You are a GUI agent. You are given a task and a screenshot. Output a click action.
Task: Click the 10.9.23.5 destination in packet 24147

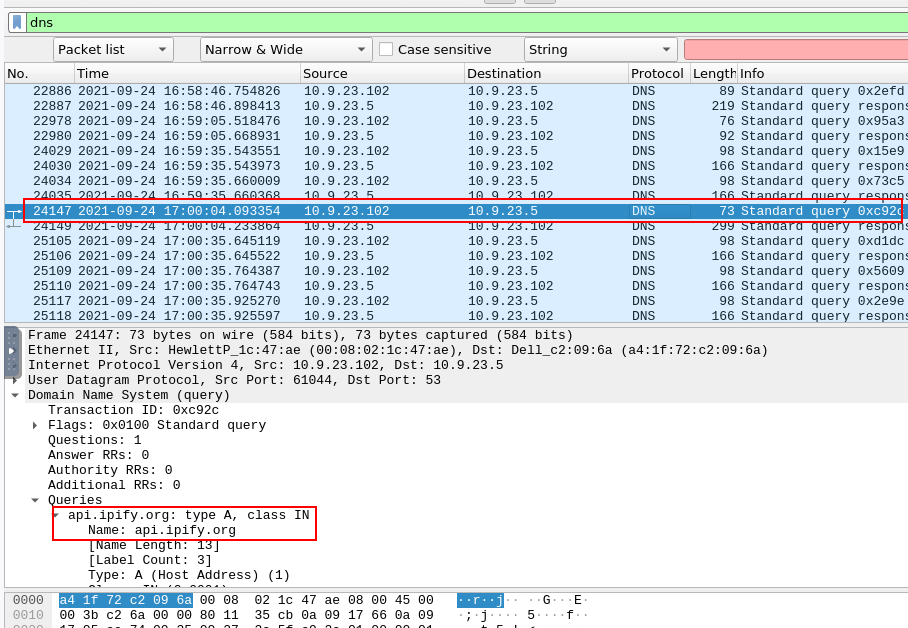(x=503, y=211)
